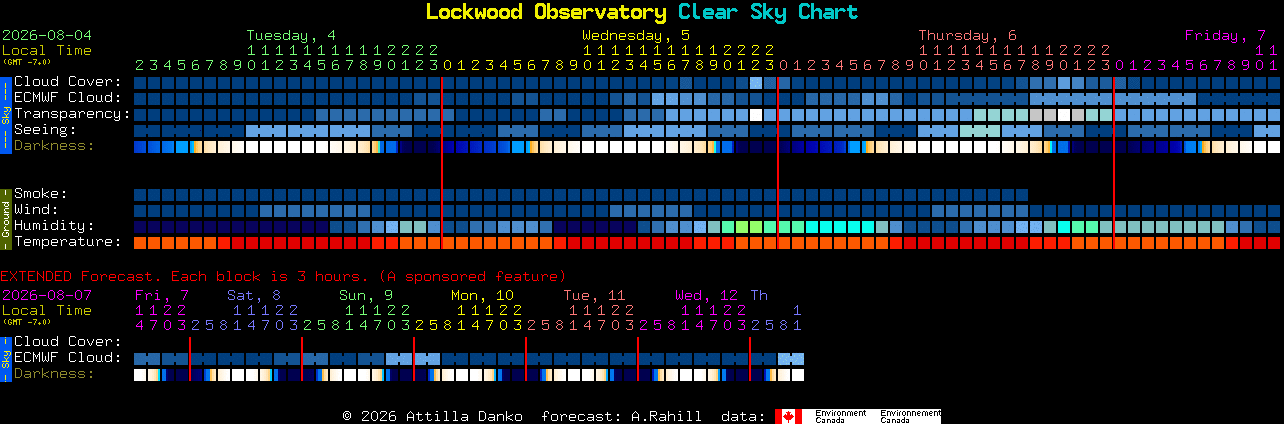Click the Tuesday, 4 day header
Screen dimensions: 1284x424
click(291, 35)
